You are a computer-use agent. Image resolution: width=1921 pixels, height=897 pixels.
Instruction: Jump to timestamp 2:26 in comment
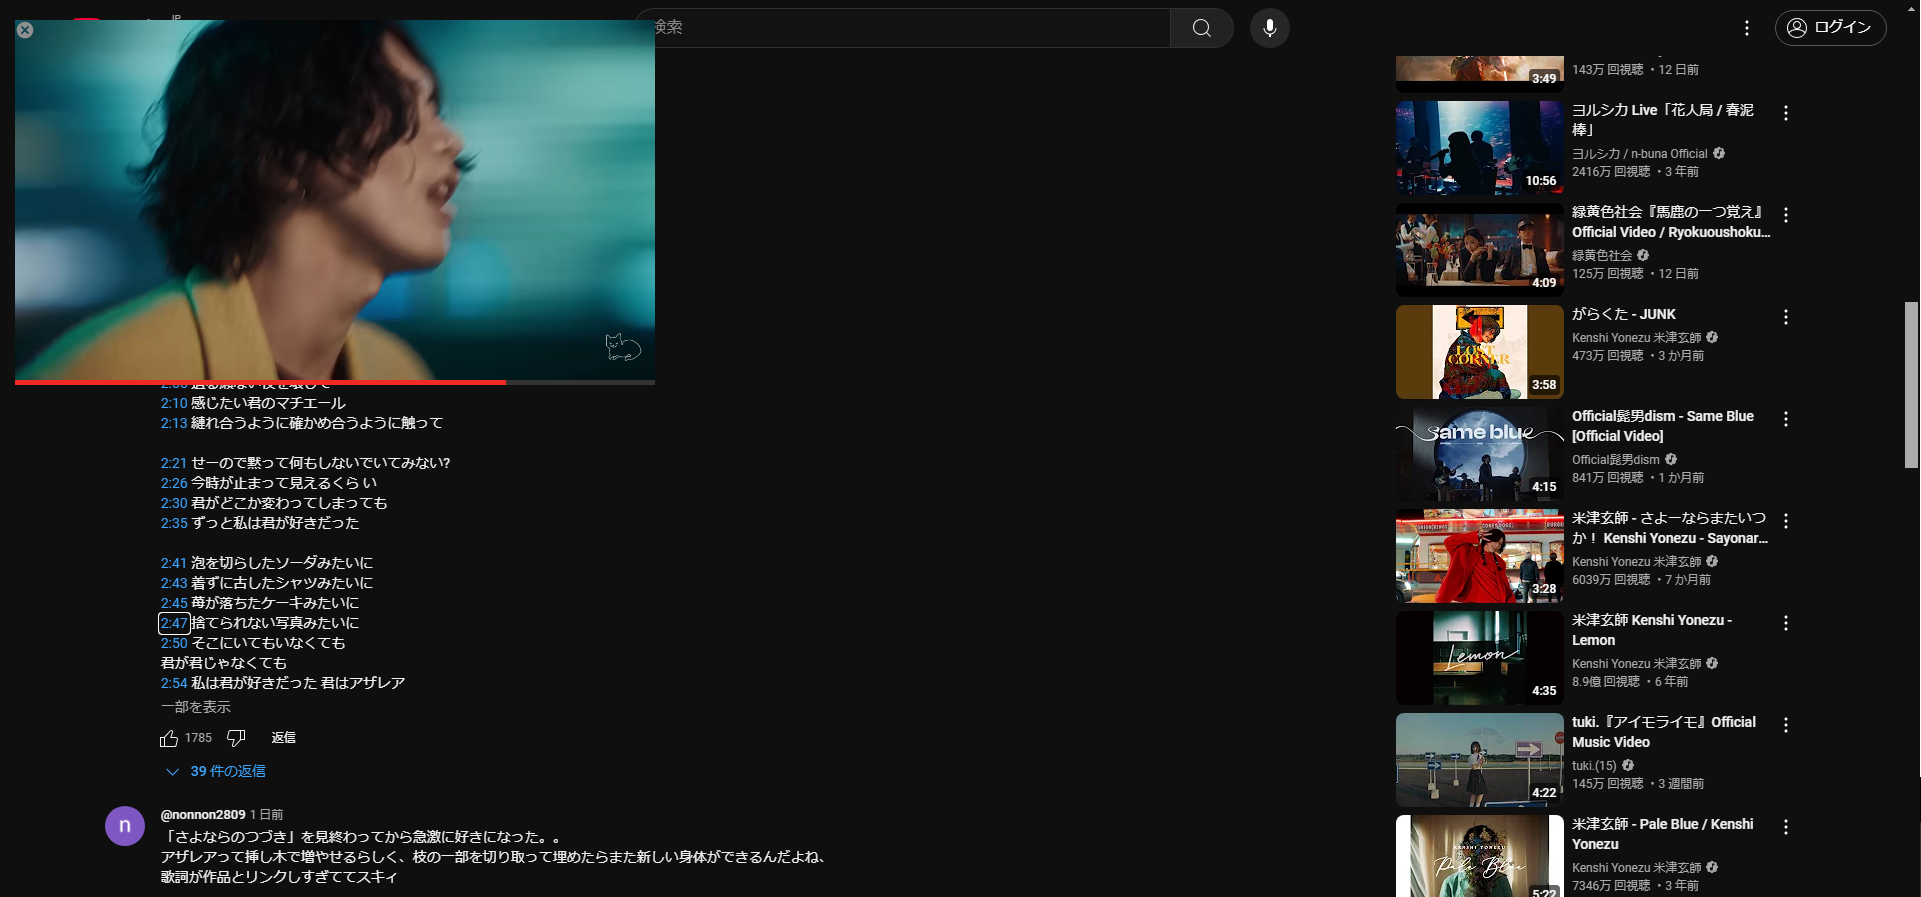coord(174,483)
